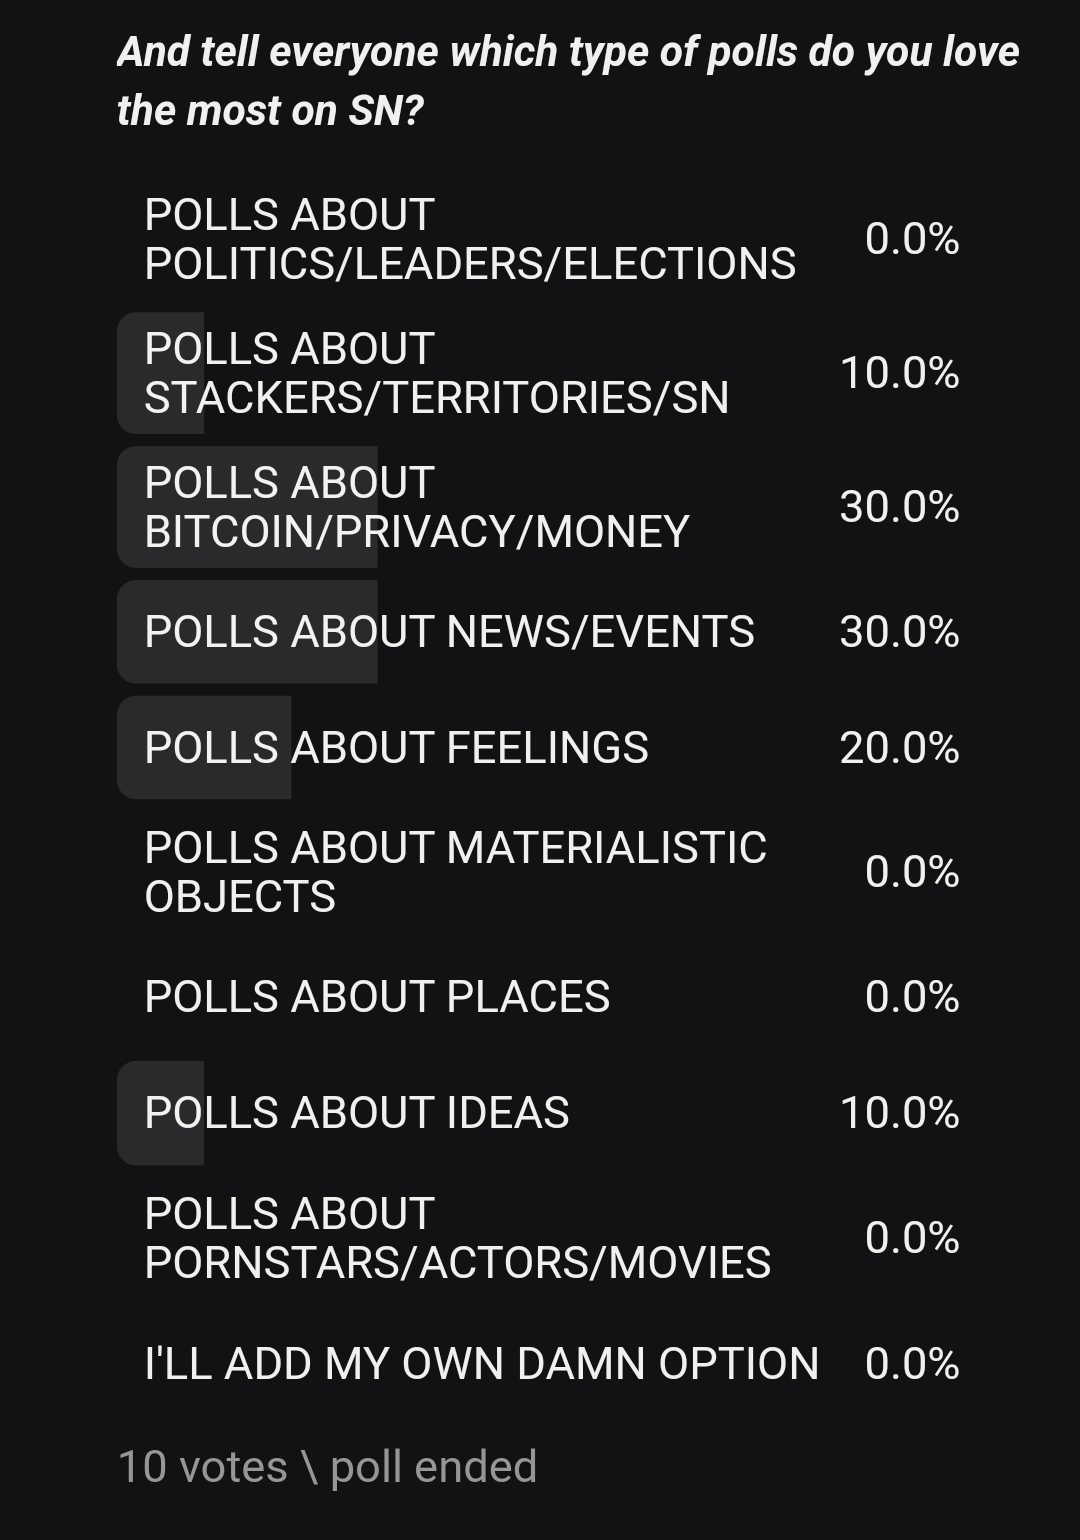Viewport: 1080px width, 1540px height.
Task: Click the poll question heading text
Action: point(567,80)
